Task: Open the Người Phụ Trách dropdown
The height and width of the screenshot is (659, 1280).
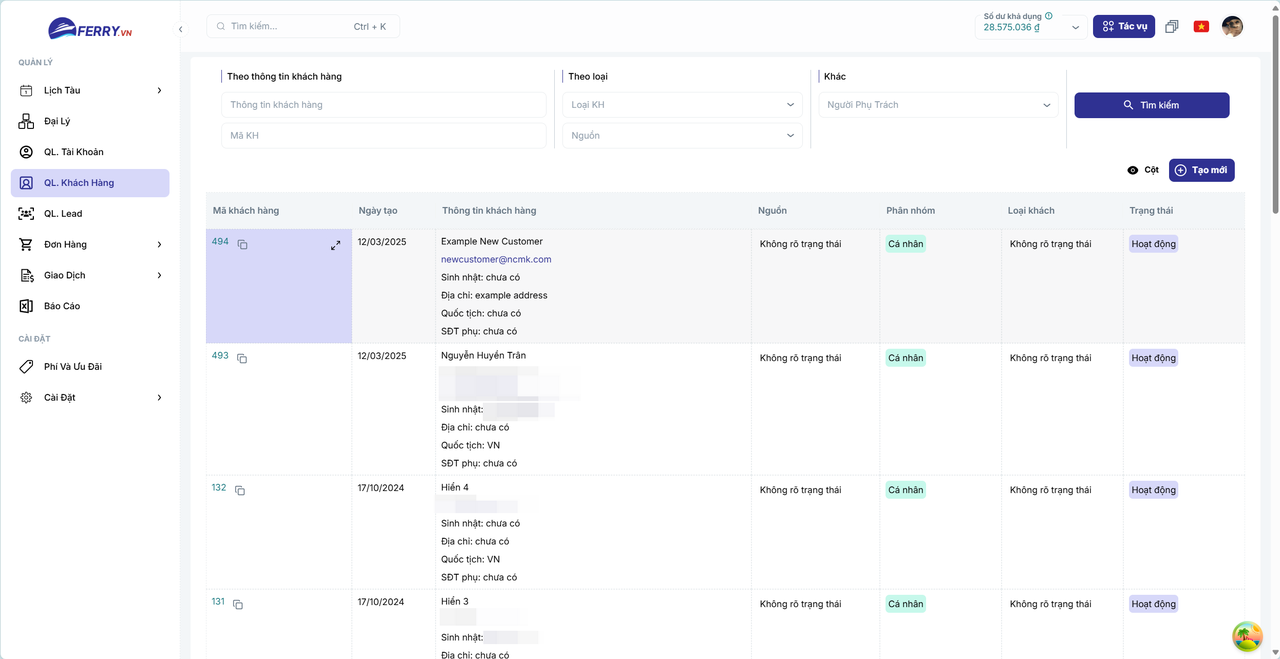Action: [939, 105]
